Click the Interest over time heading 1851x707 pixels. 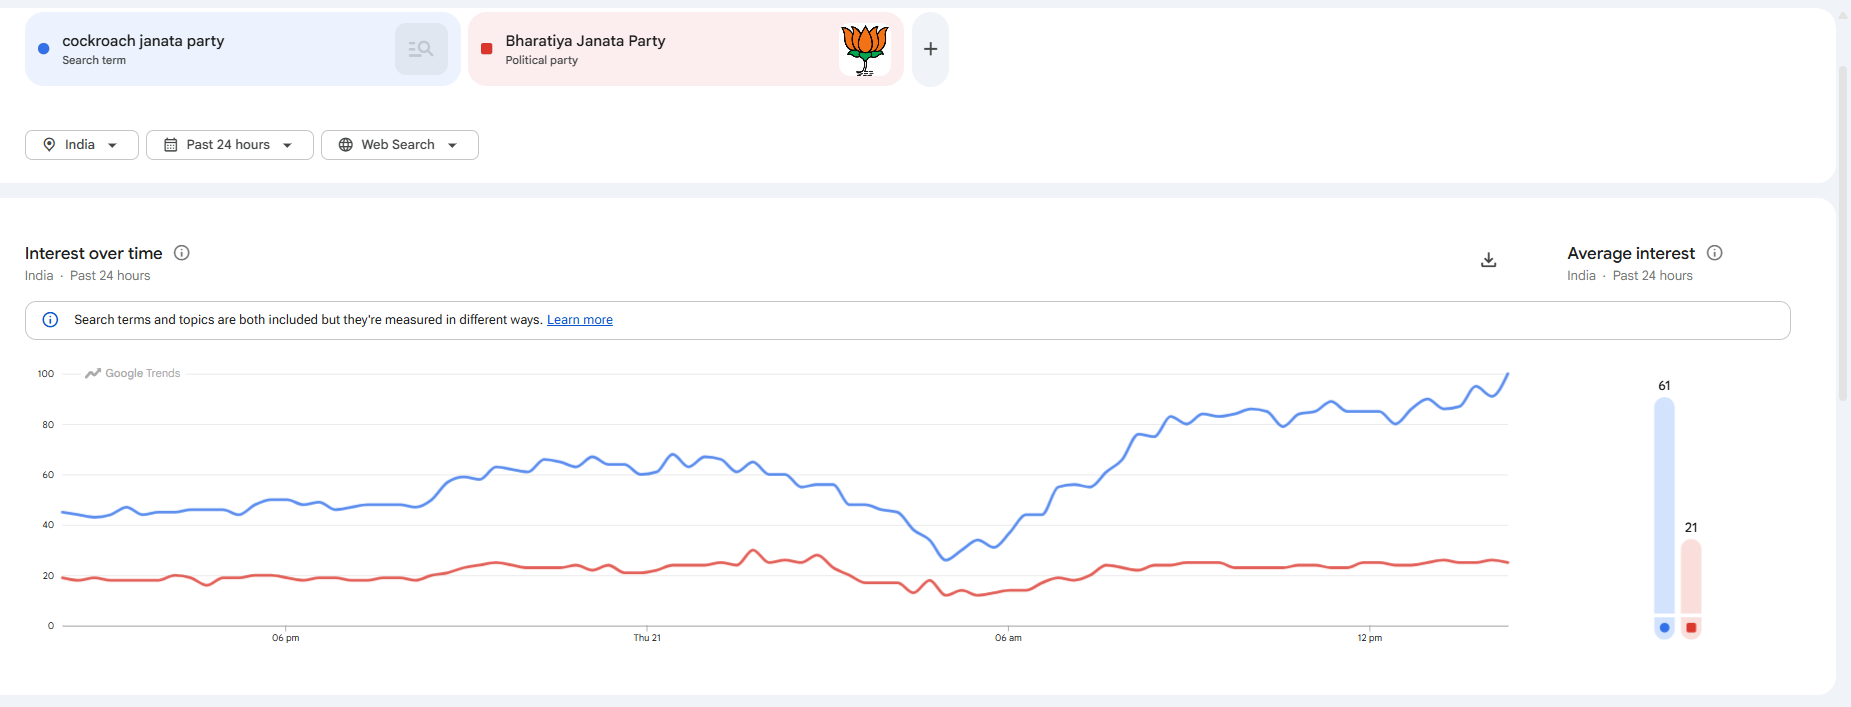94,254
